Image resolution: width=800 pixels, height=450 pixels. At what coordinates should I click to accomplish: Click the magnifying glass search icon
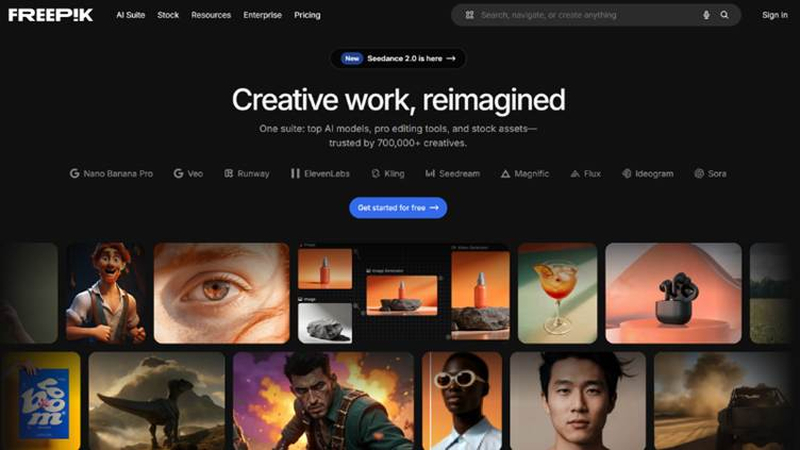(724, 15)
